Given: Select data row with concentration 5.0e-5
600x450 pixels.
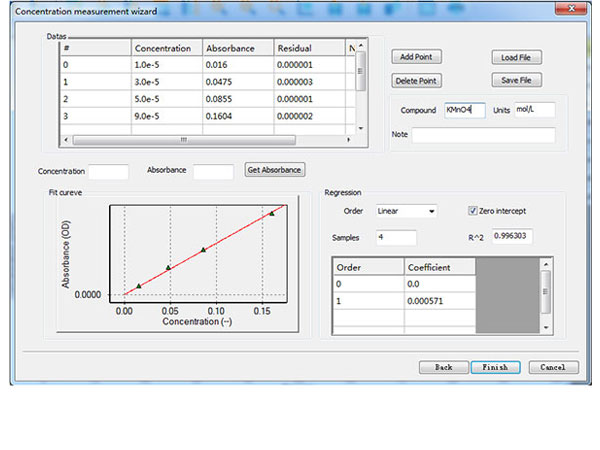Looking at the screenshot, I should pyautogui.click(x=165, y=100).
